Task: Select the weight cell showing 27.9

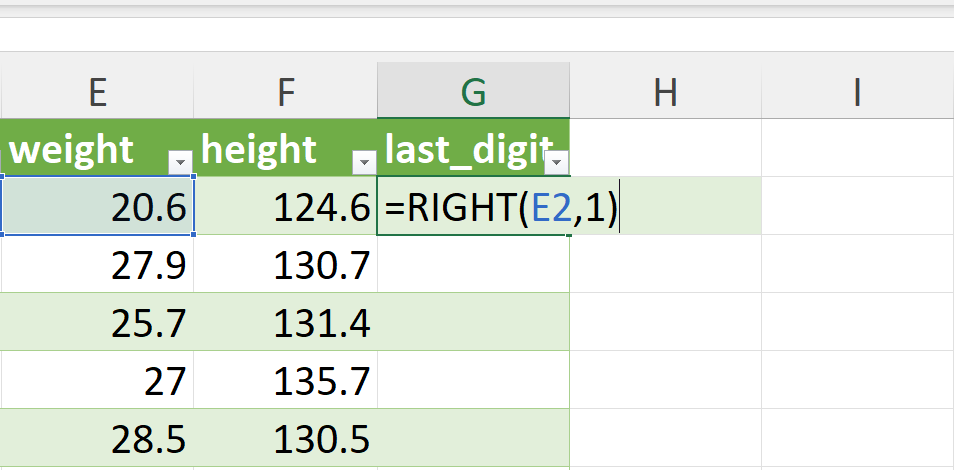Action: coord(97,264)
